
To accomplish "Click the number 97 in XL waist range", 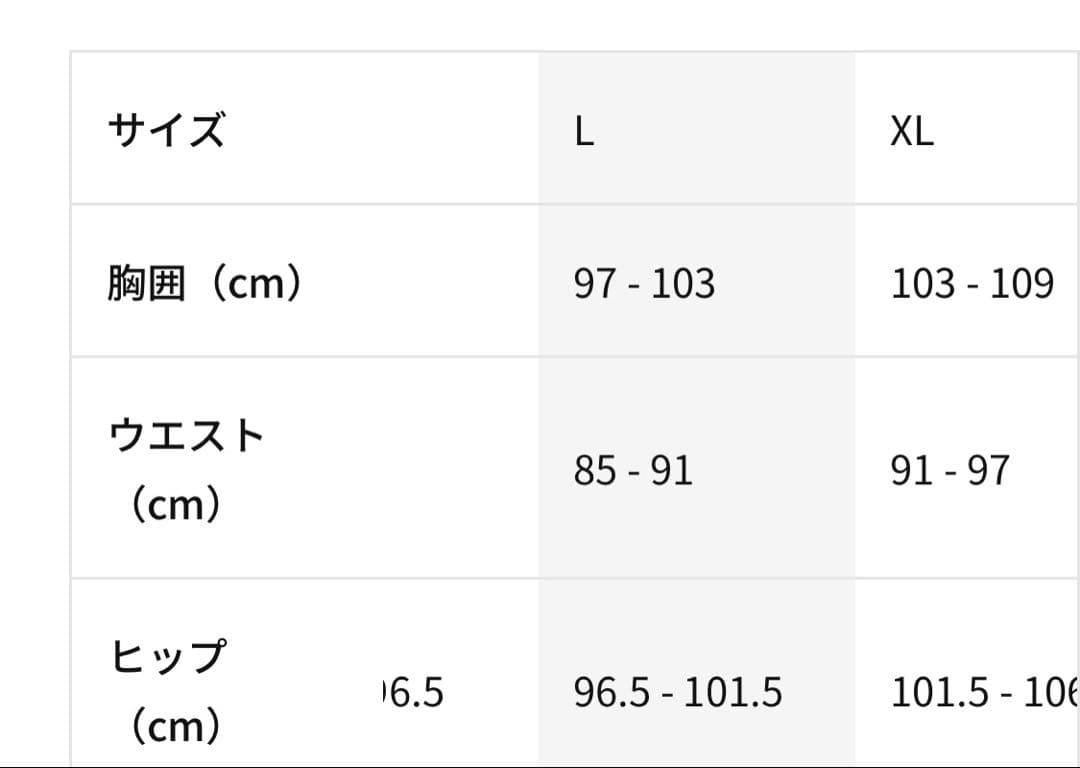I will [x=988, y=470].
